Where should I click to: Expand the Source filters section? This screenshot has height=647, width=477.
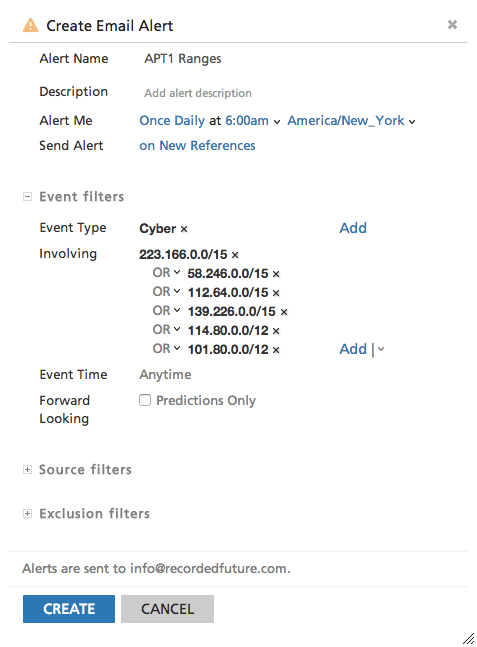pos(27,470)
